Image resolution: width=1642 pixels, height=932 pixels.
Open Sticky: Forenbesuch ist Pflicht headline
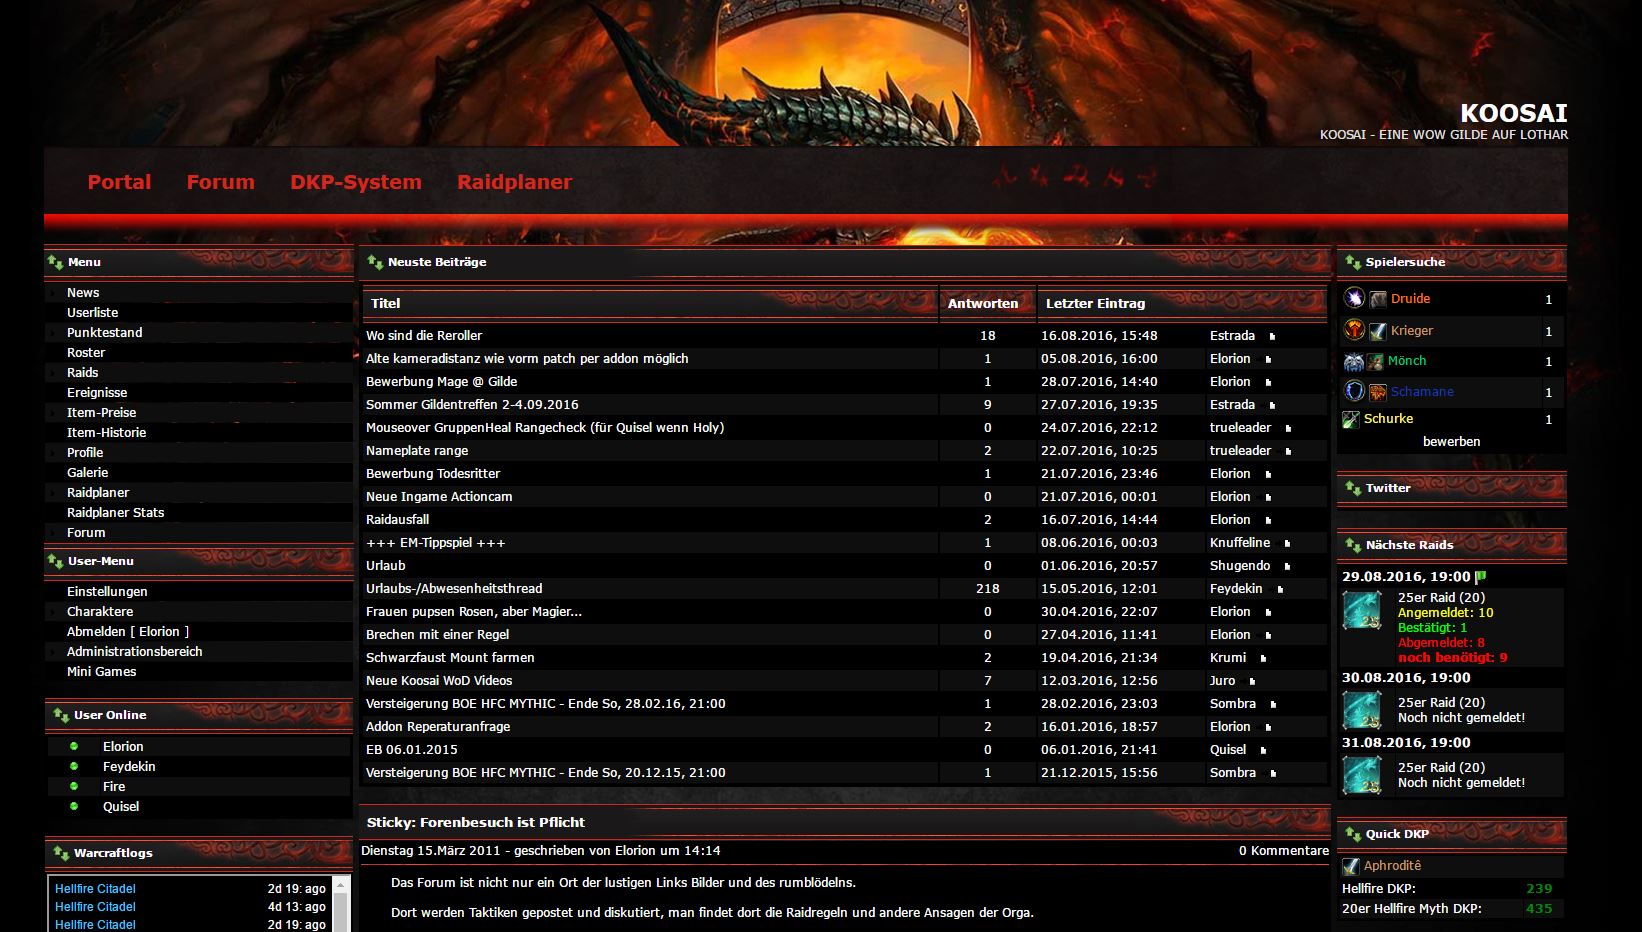(476, 822)
